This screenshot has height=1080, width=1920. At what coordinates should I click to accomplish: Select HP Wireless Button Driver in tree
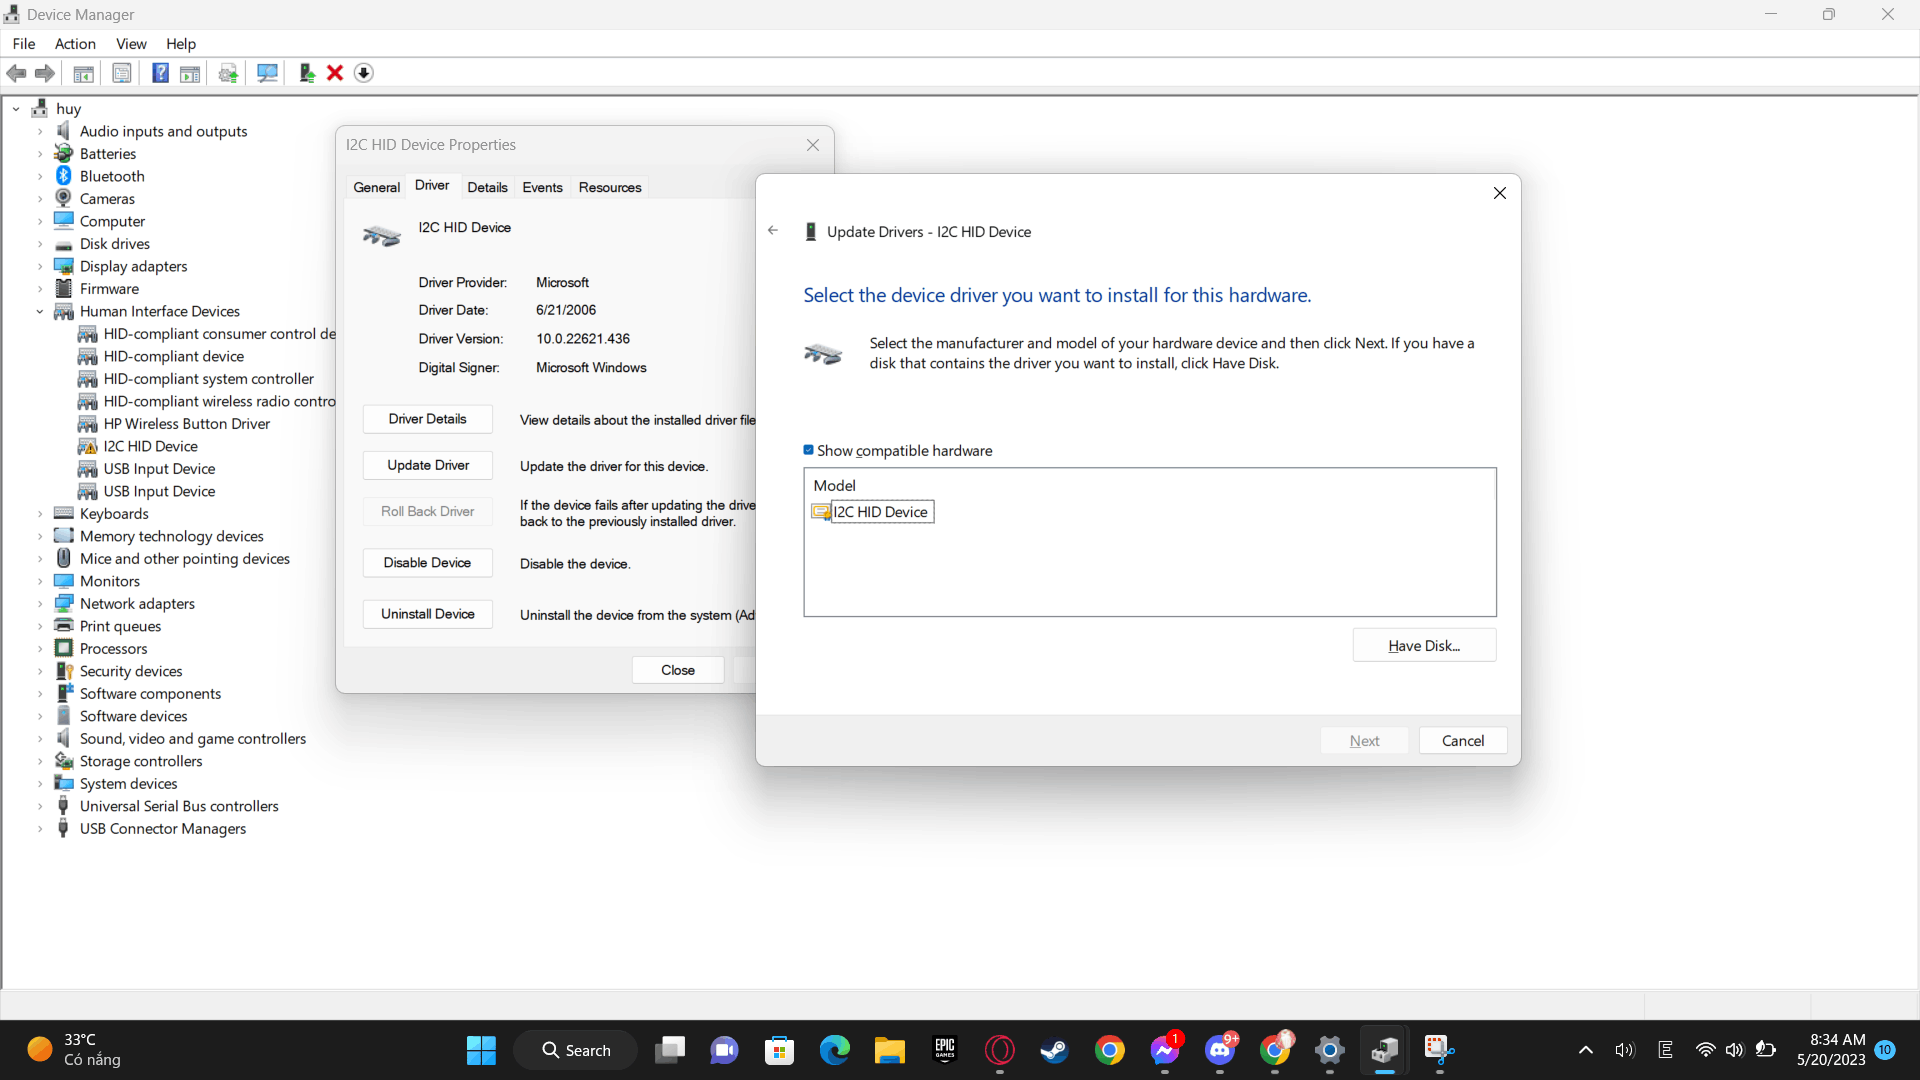click(x=187, y=423)
